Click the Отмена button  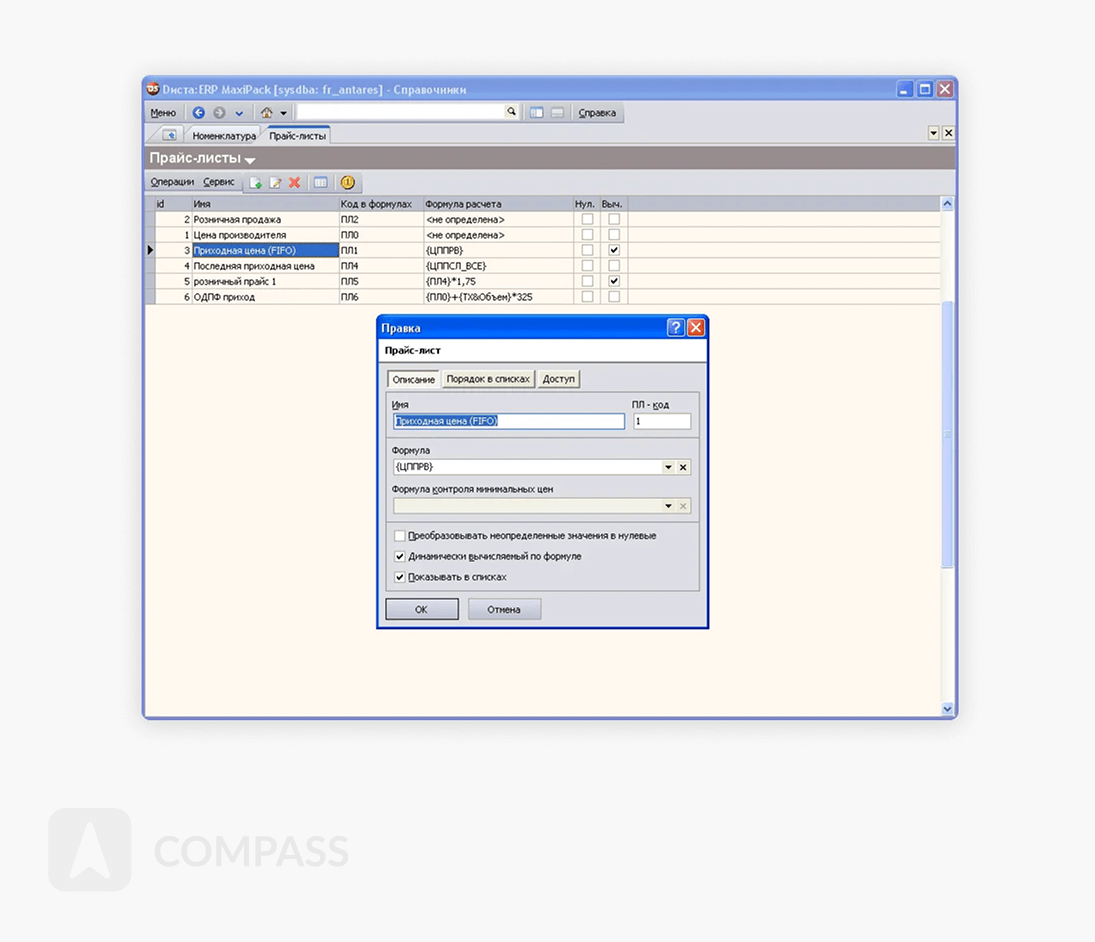(x=504, y=609)
